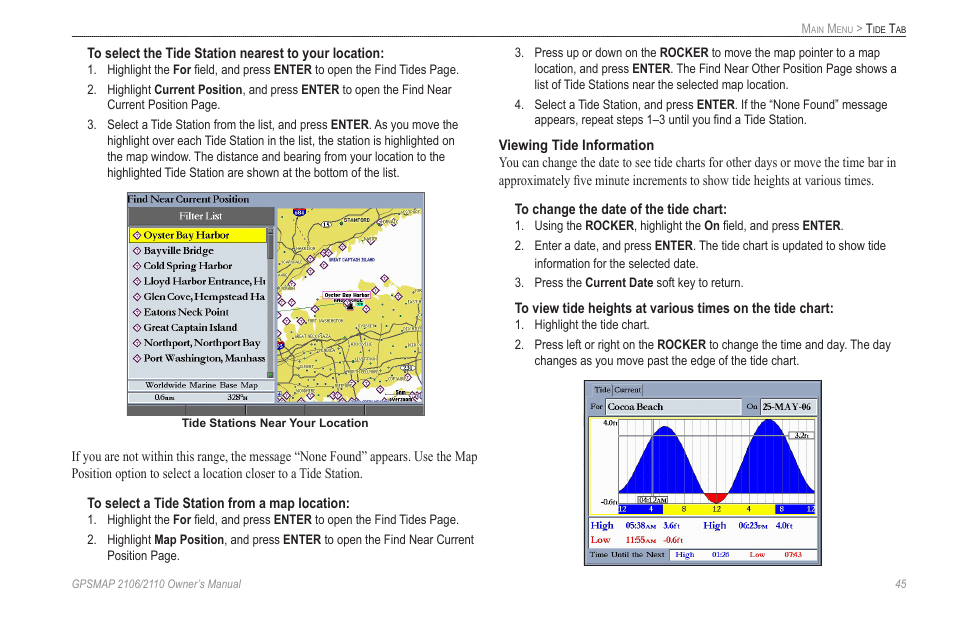Click diamond icon beside Bayville Bridge

[x=137, y=251]
